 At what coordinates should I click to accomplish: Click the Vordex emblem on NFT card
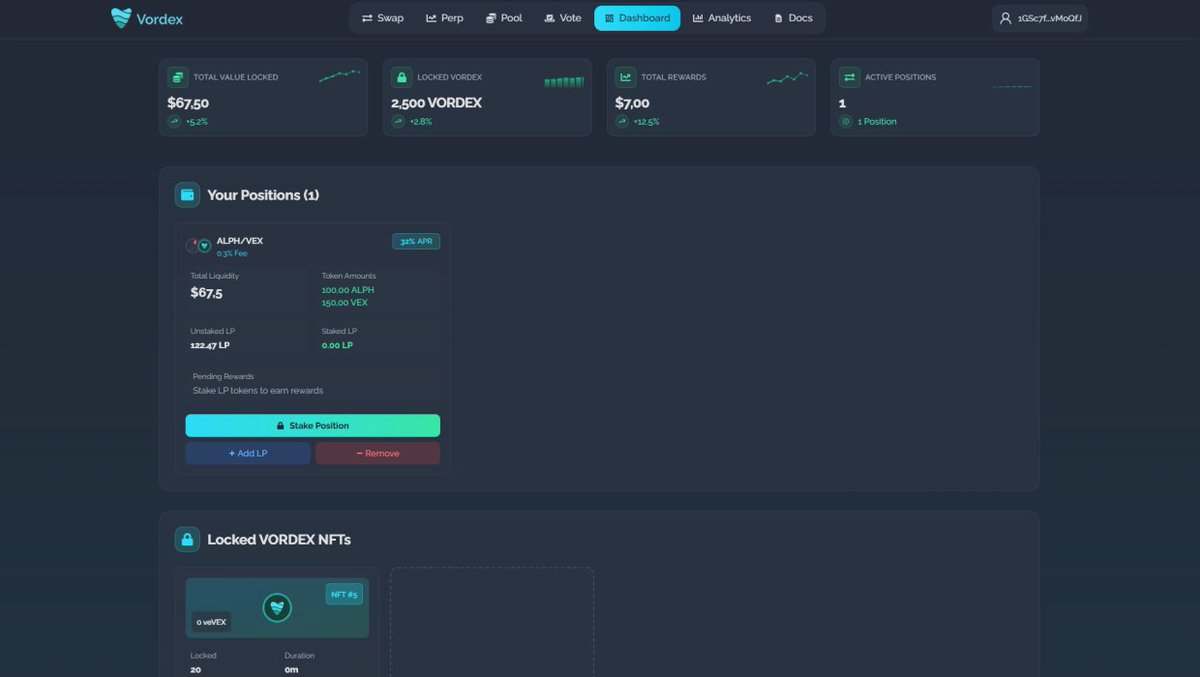(277, 607)
